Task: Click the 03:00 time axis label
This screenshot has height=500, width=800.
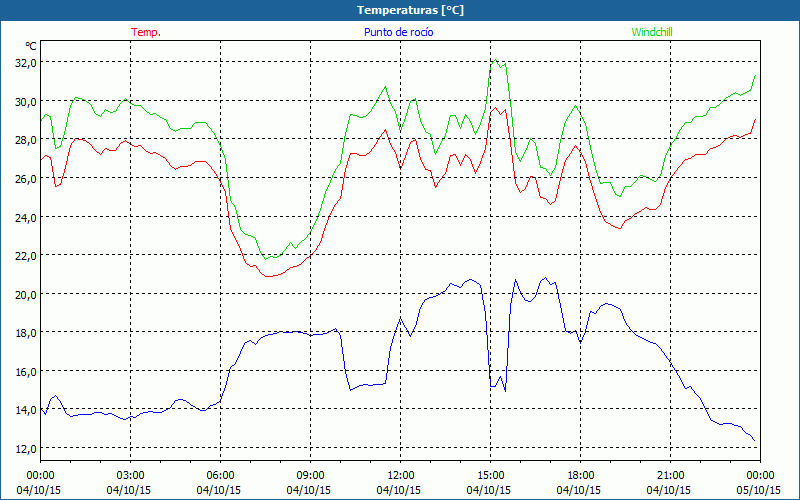Action: coord(131,476)
